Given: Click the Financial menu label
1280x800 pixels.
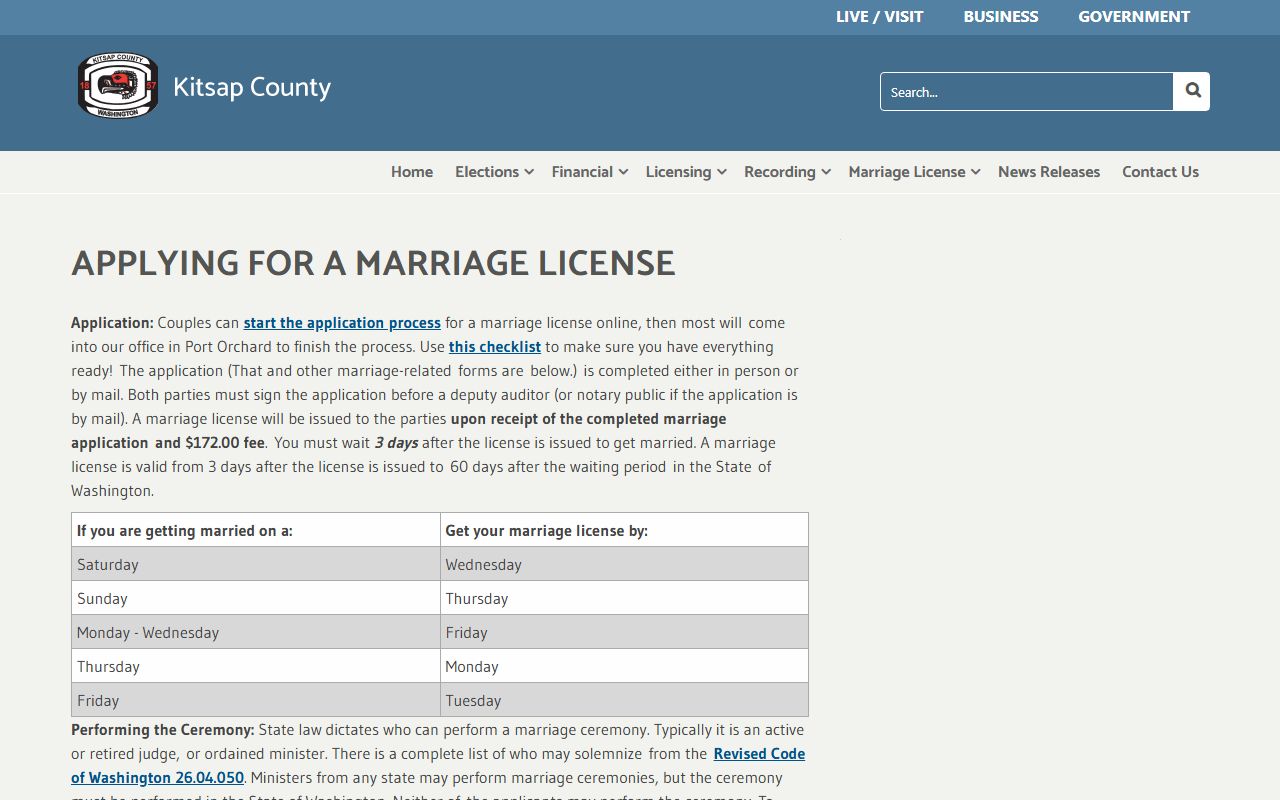Looking at the screenshot, I should click(x=582, y=172).
